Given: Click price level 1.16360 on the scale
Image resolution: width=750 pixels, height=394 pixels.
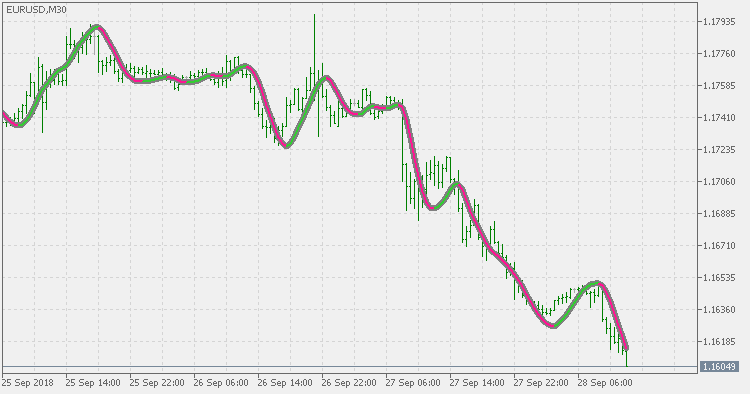Looking at the screenshot, I should tap(719, 310).
